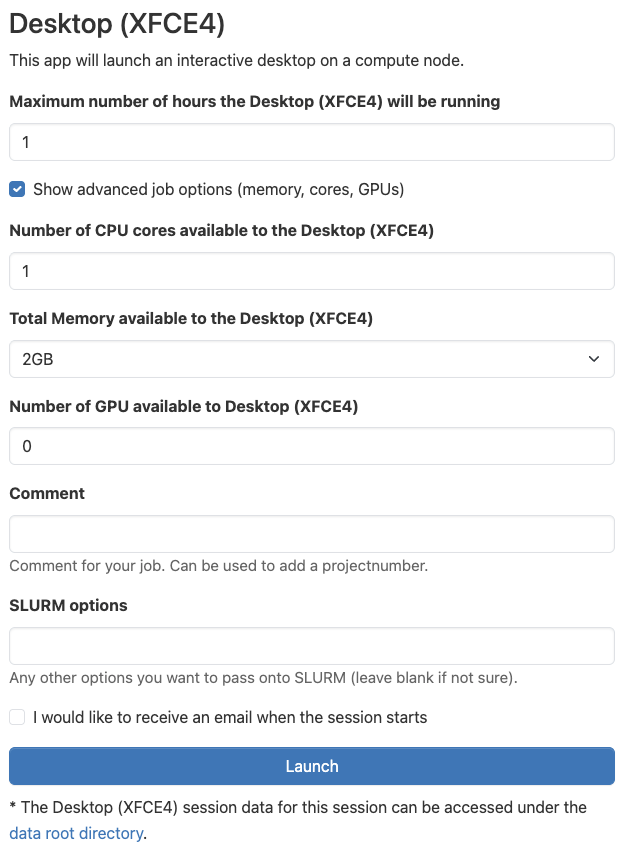623x846 pixels.
Task: Click the receive an email label text
Action: 230,717
